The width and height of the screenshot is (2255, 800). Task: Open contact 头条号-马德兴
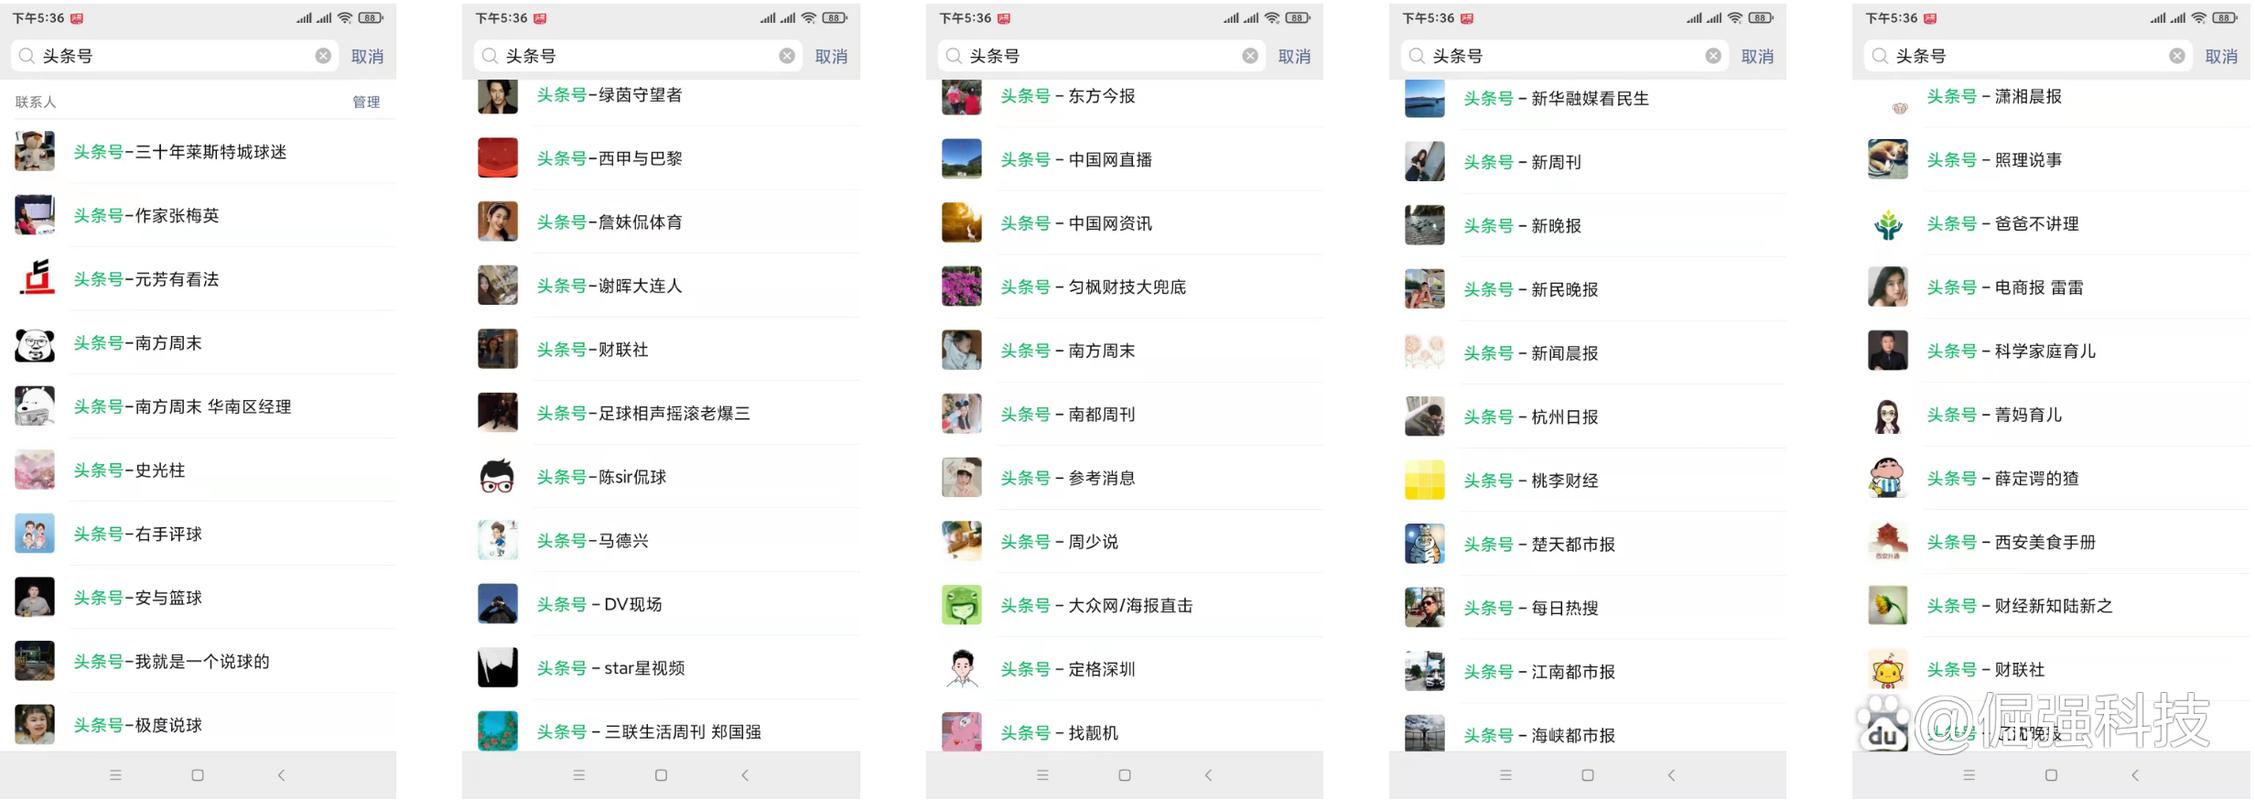pyautogui.click(x=661, y=541)
